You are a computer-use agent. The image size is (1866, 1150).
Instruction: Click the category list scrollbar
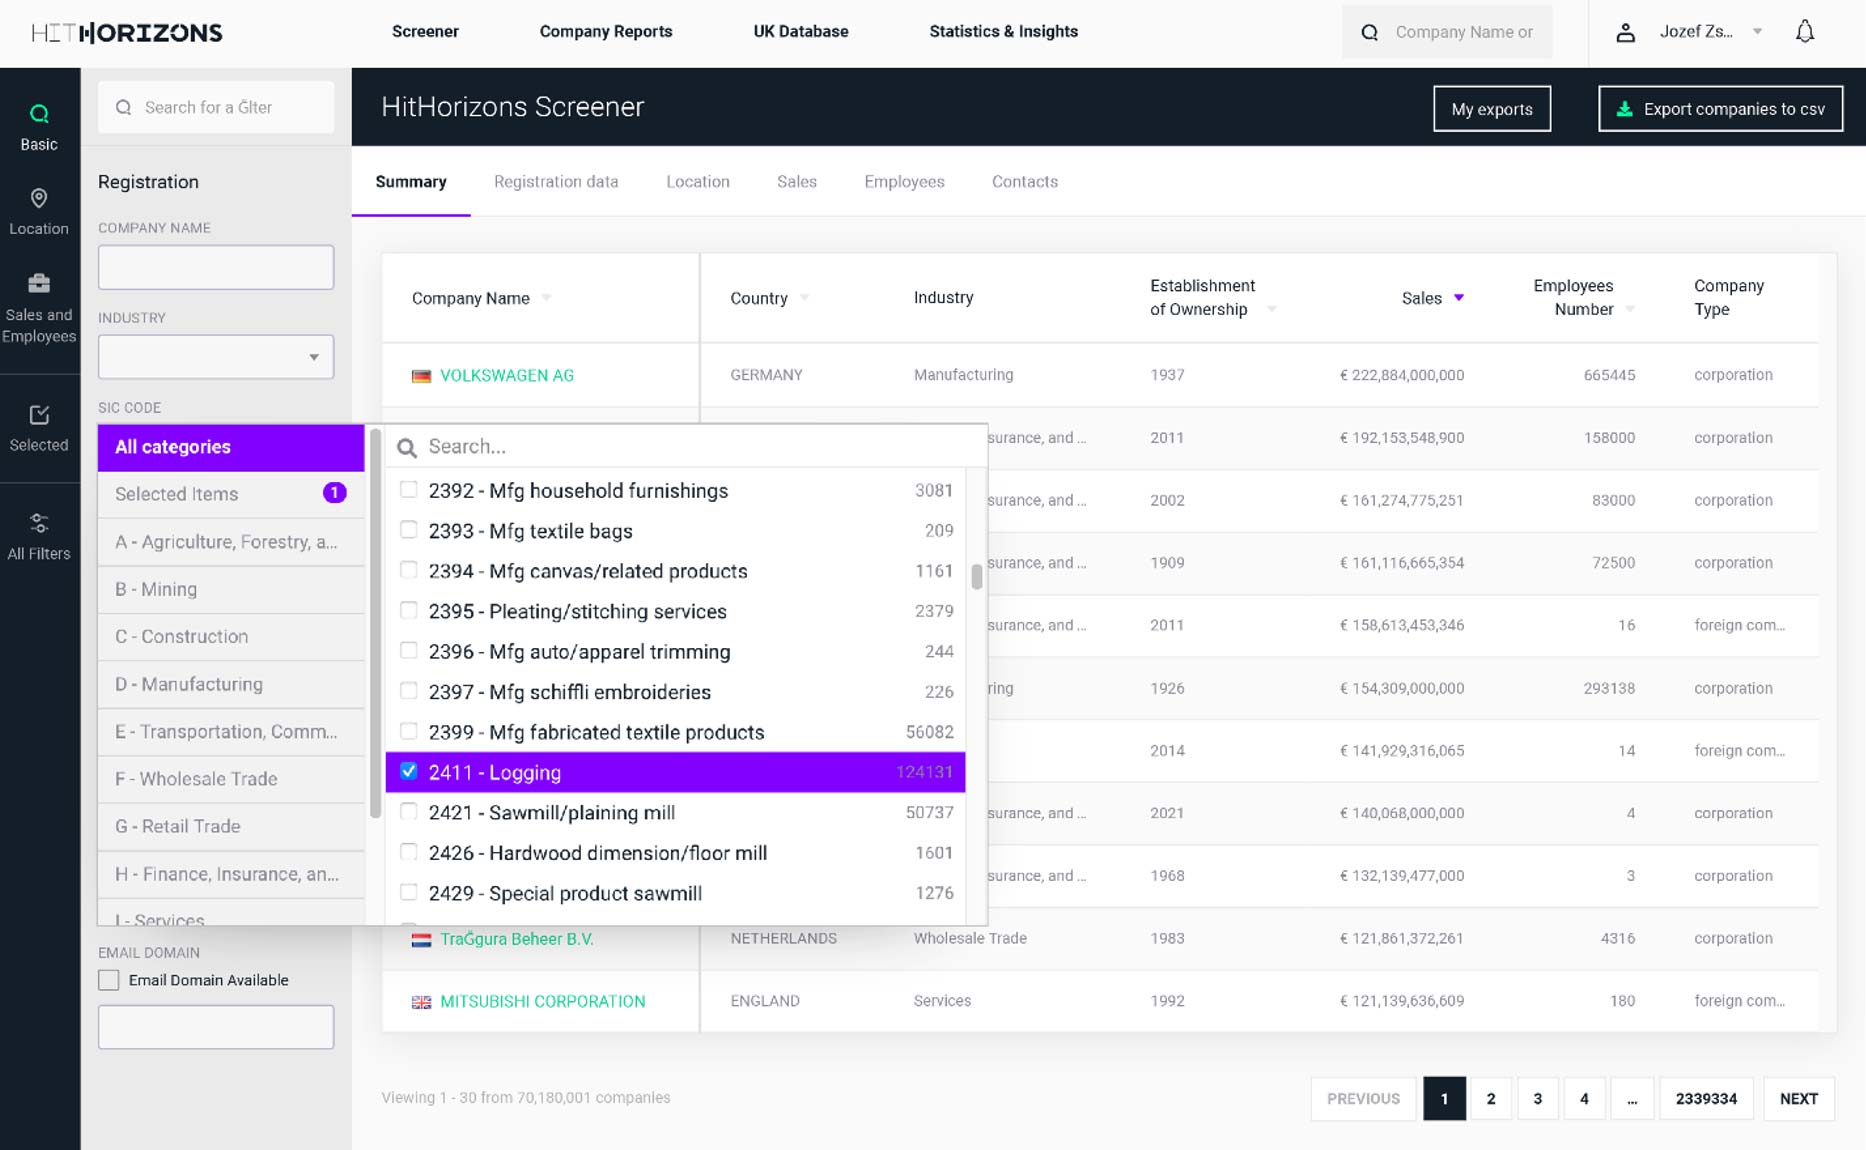[x=376, y=625]
